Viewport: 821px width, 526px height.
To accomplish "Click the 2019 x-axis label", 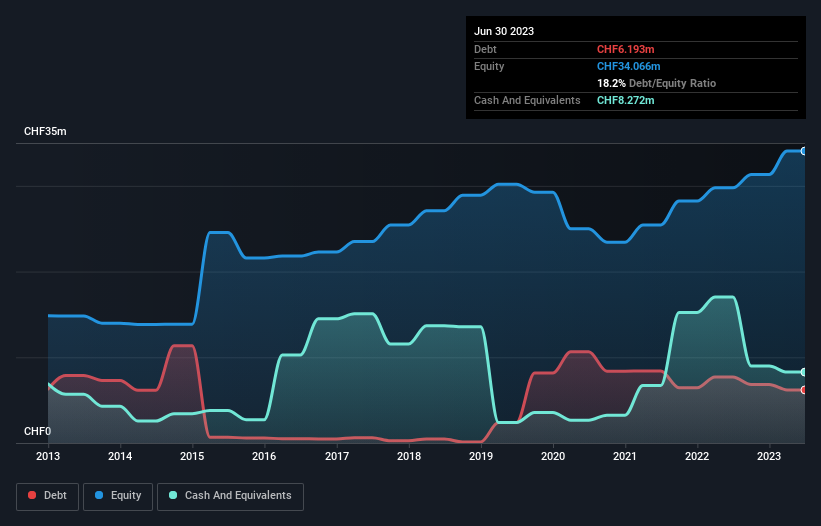I will coord(481,456).
